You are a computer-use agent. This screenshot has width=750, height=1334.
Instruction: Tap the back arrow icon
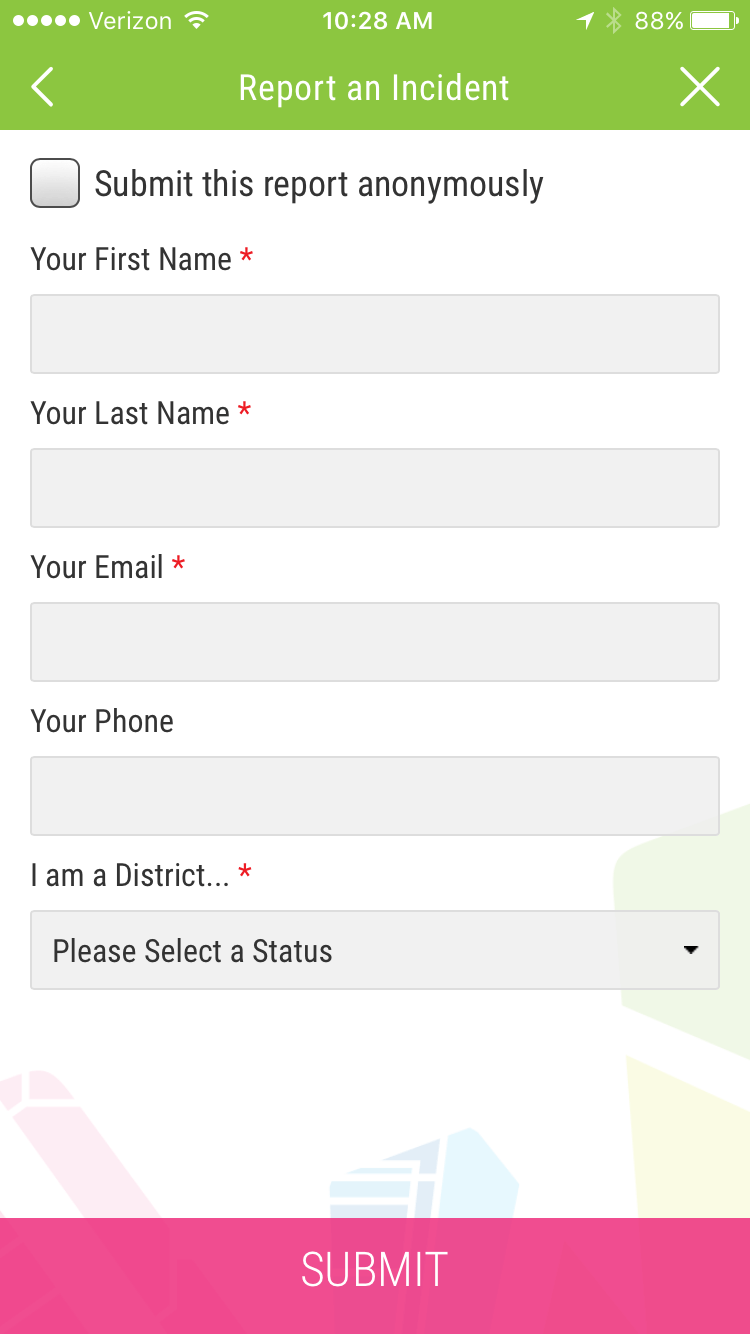(x=42, y=88)
